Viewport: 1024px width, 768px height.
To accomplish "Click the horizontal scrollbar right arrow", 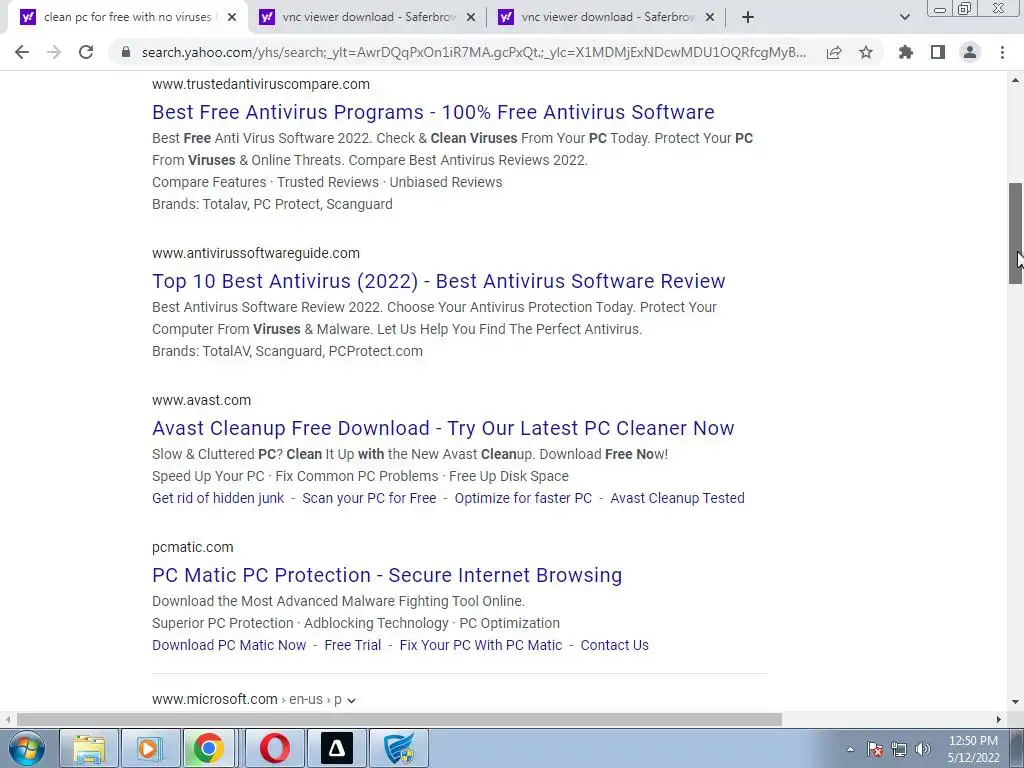I will [x=999, y=719].
